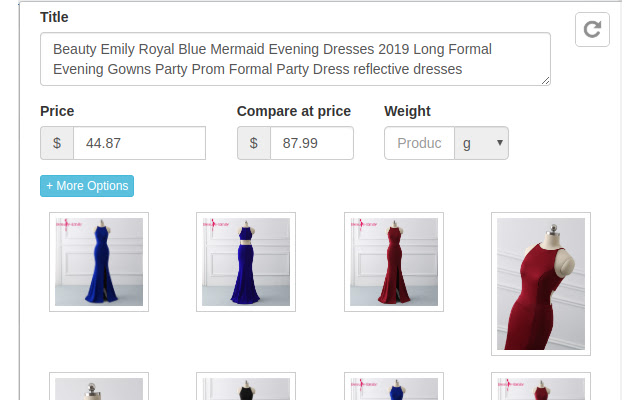Click the dollar sign before Price field
Image resolution: width=640 pixels, height=400 pixels.
tap(57, 143)
